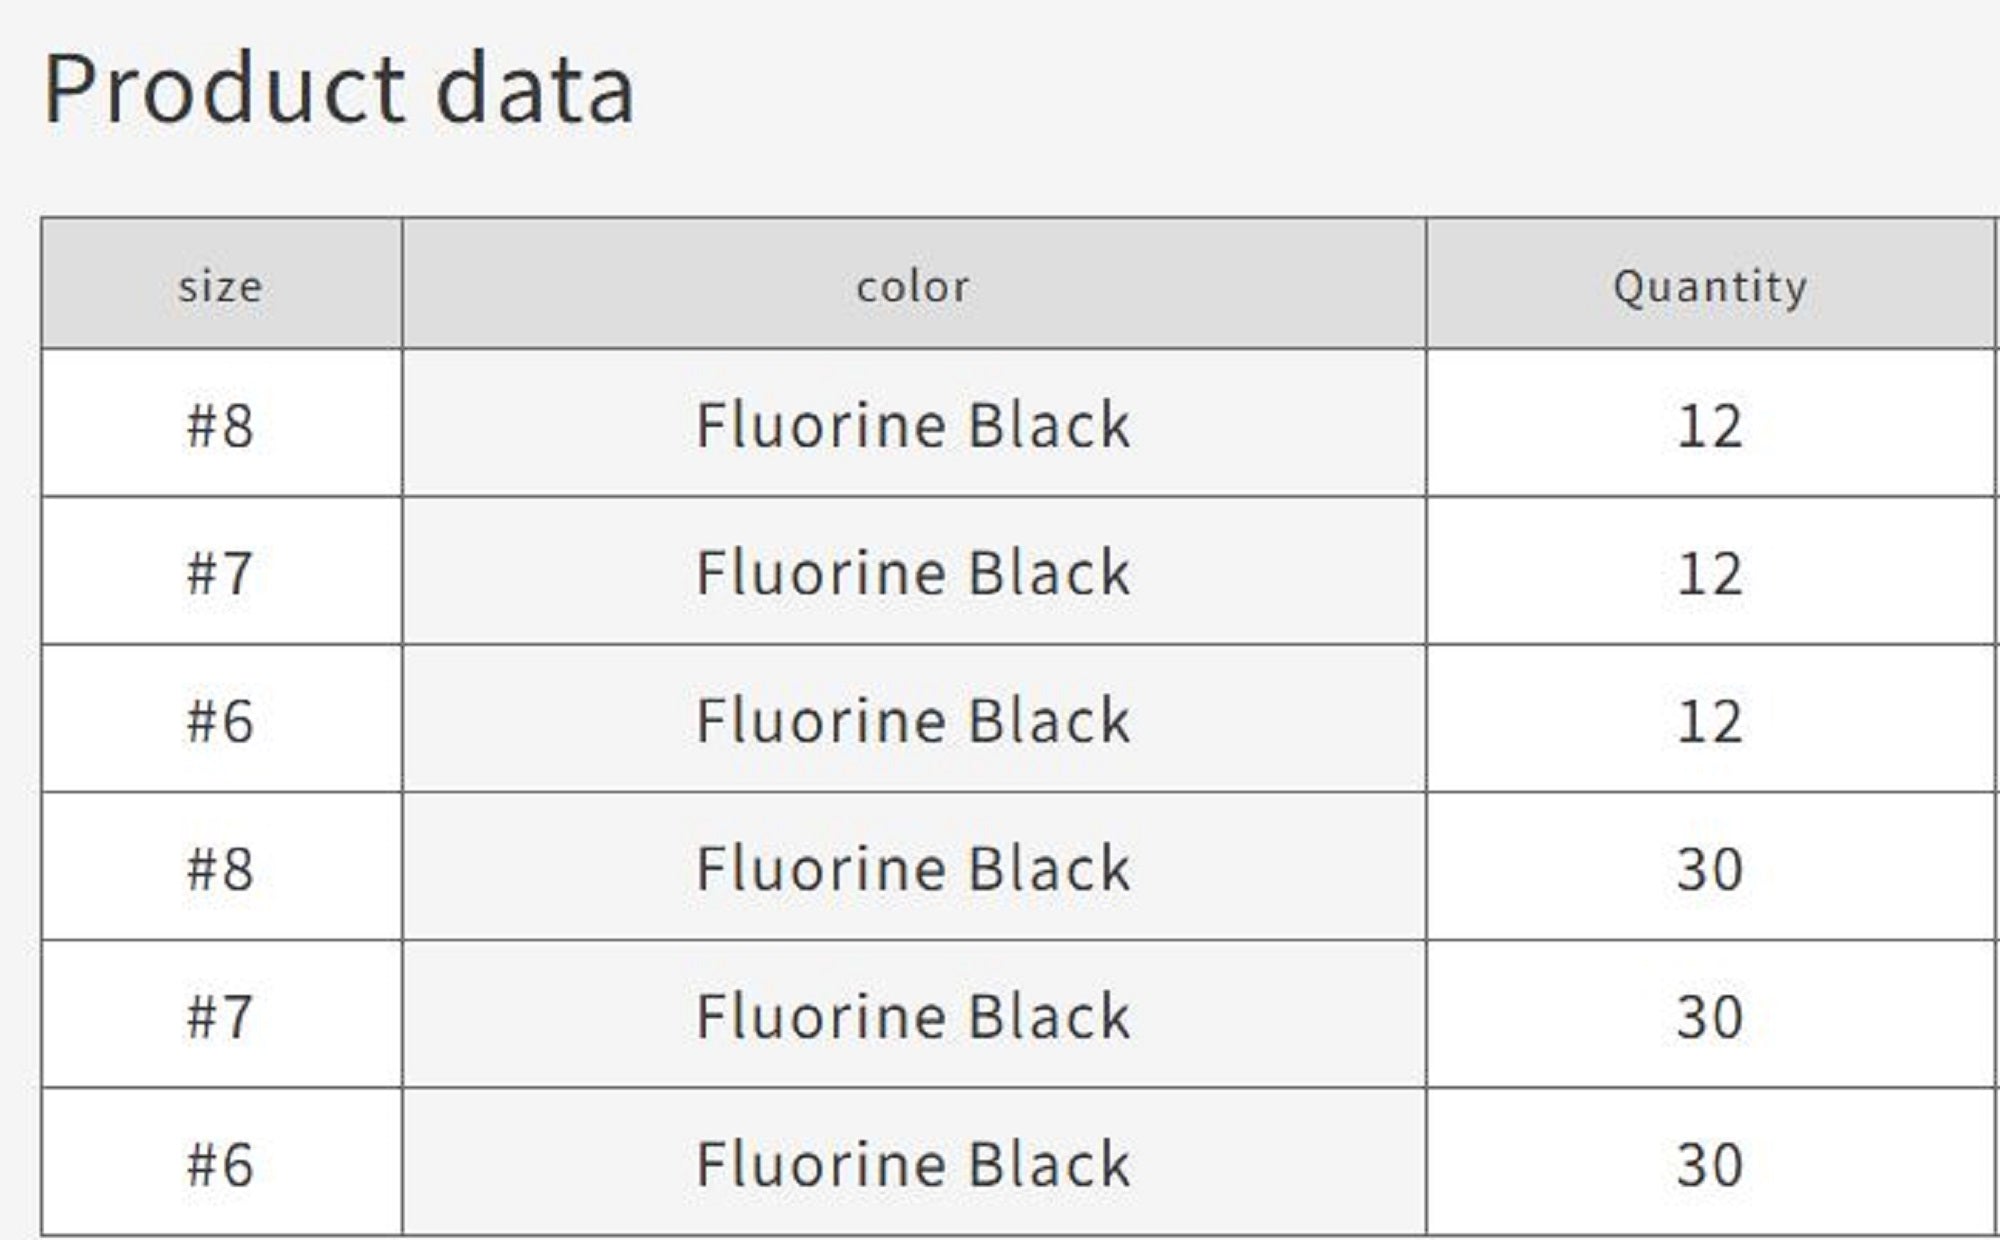This screenshot has width=2000, height=1240.
Task: Select the #8 cell in fourth table row
Action: pos(220,868)
